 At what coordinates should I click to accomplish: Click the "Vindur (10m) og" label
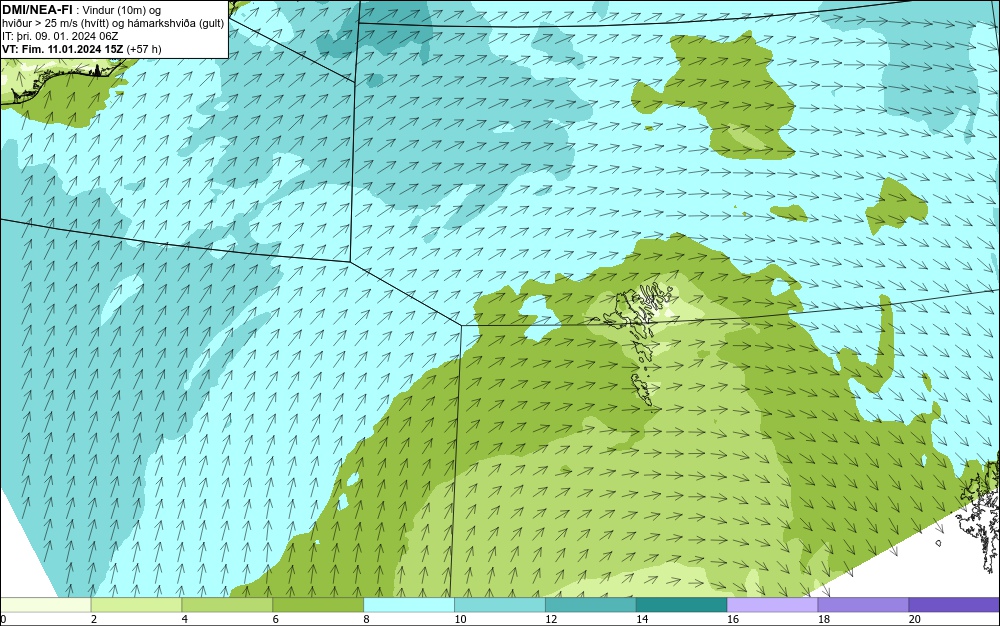[x=122, y=10]
